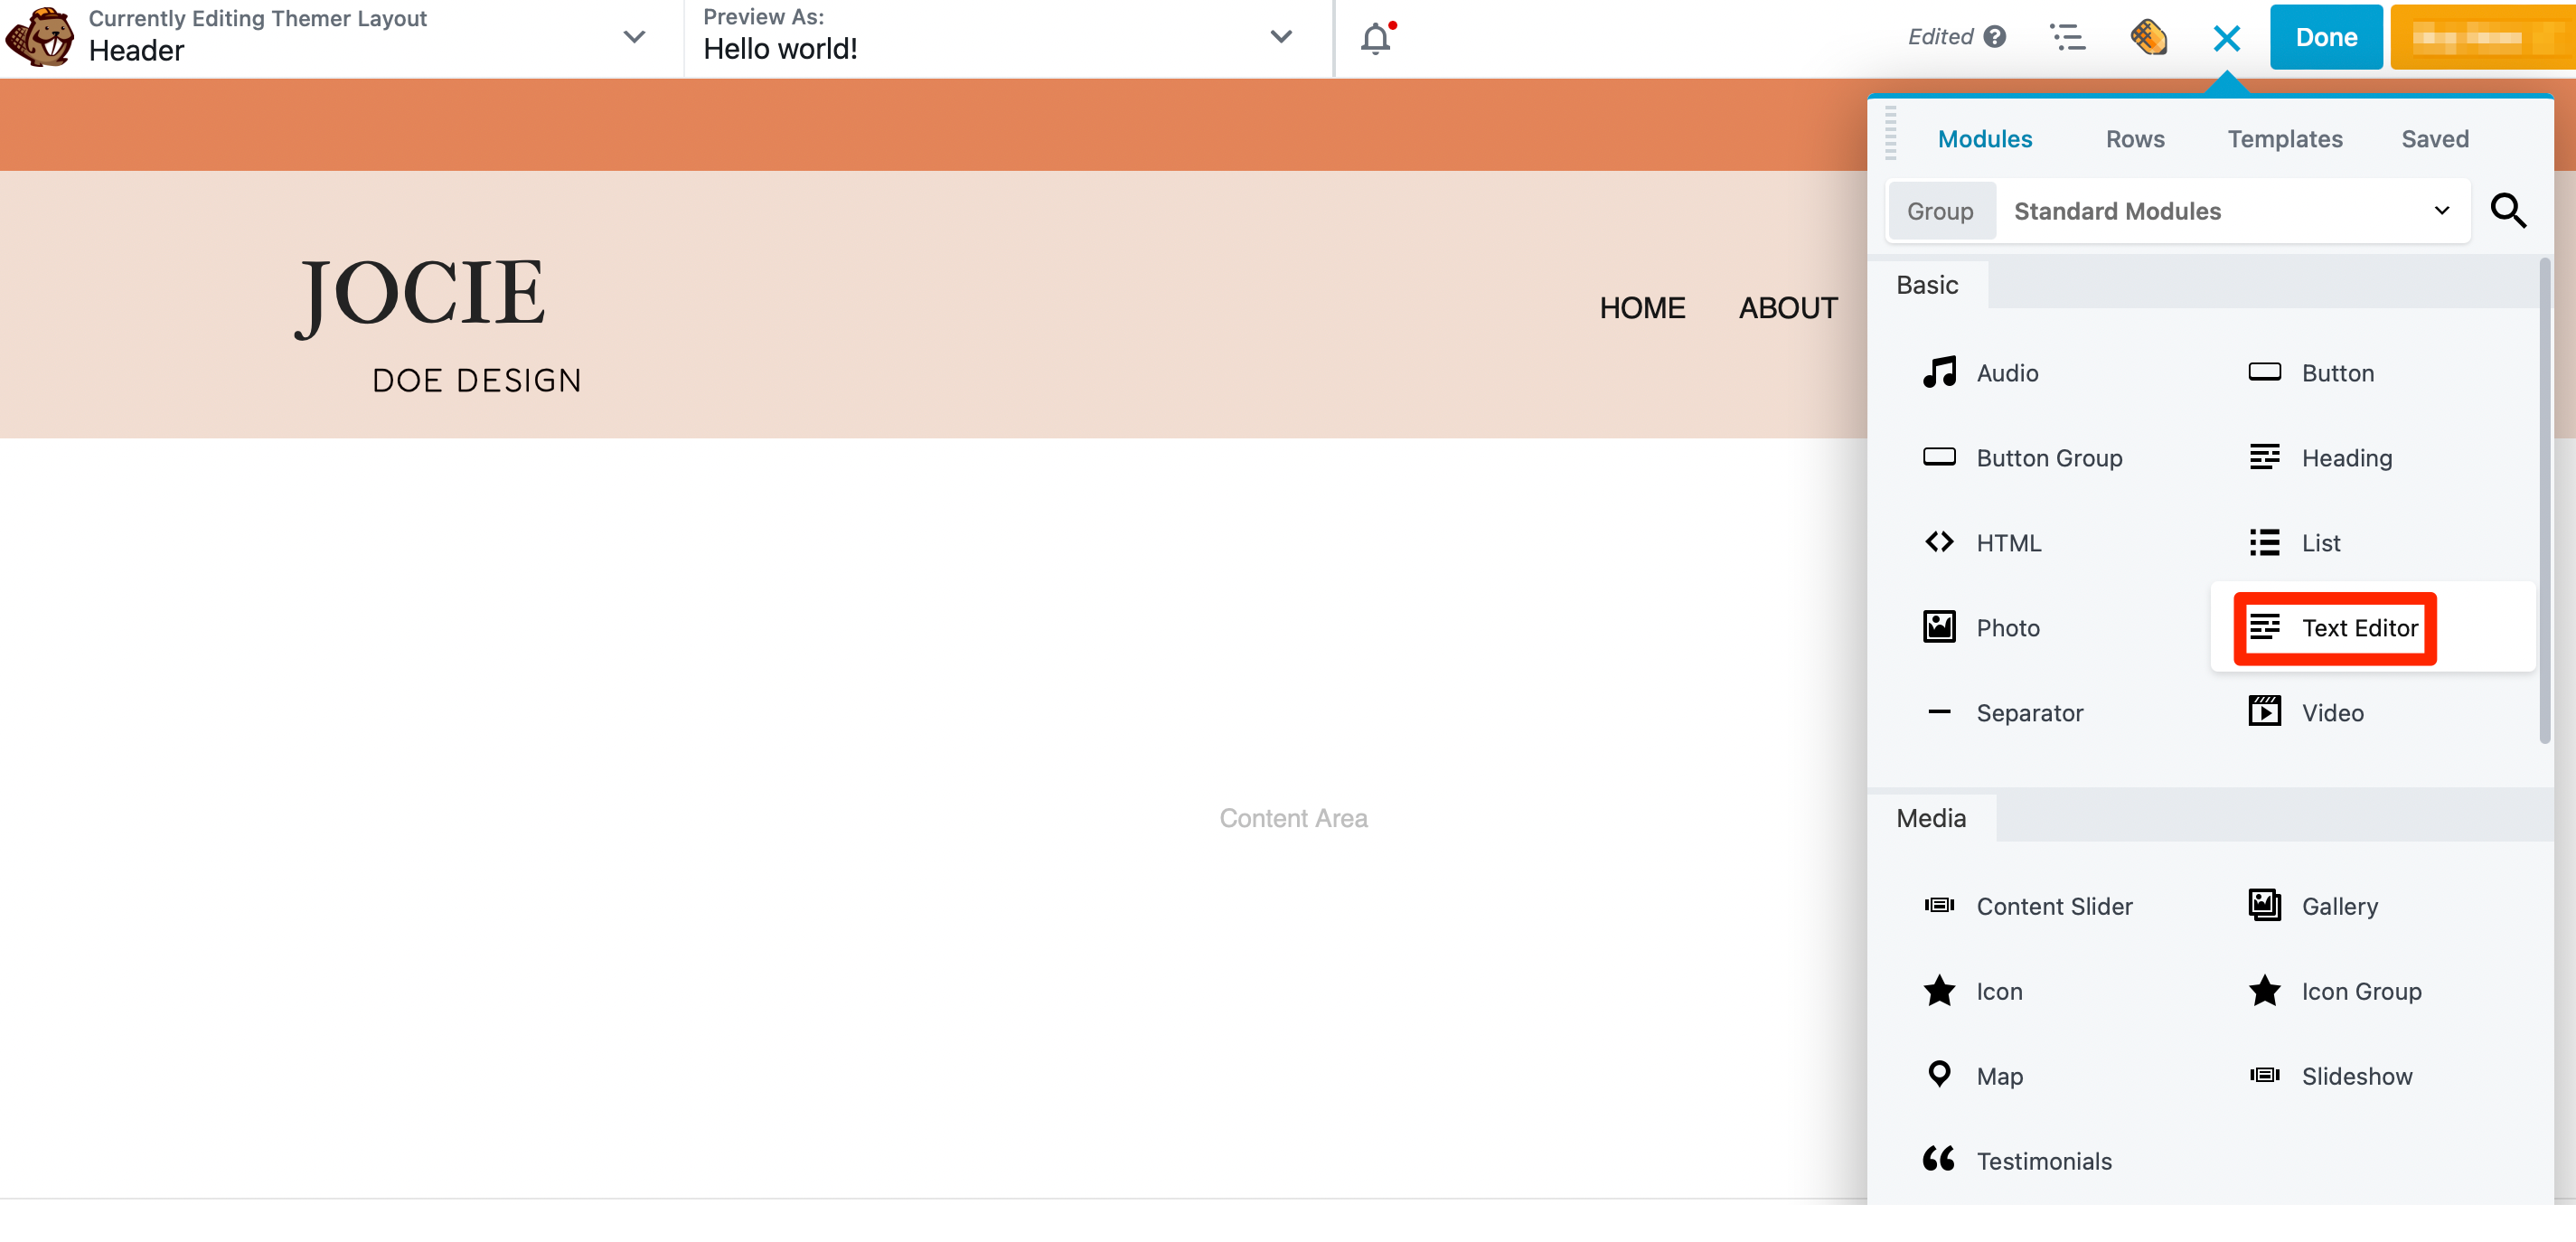Switch to the Rows tab
Screen dimensions: 2576x1242
click(x=2135, y=139)
